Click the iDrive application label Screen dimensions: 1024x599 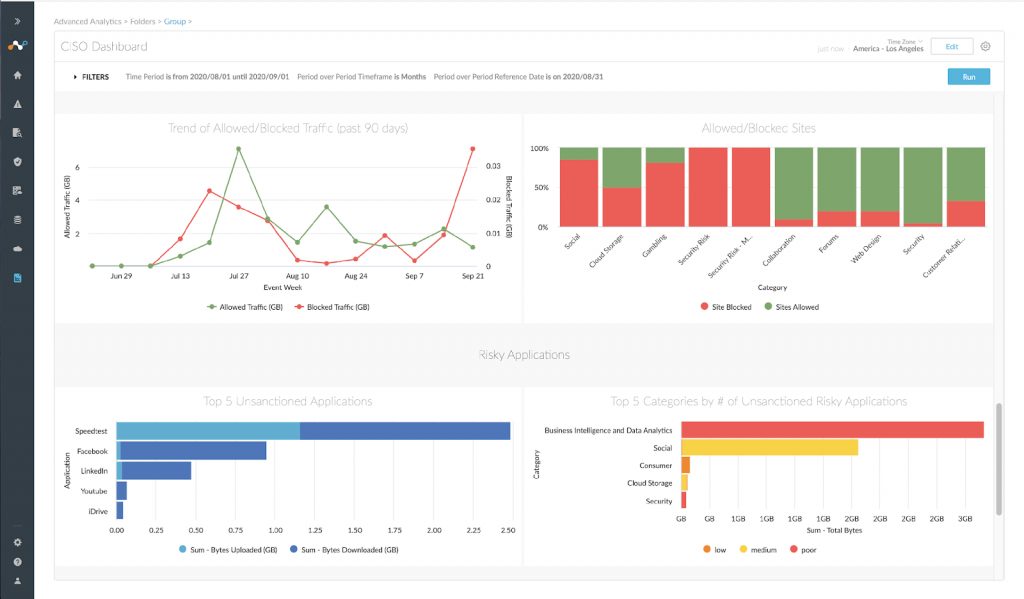[x=98, y=511]
